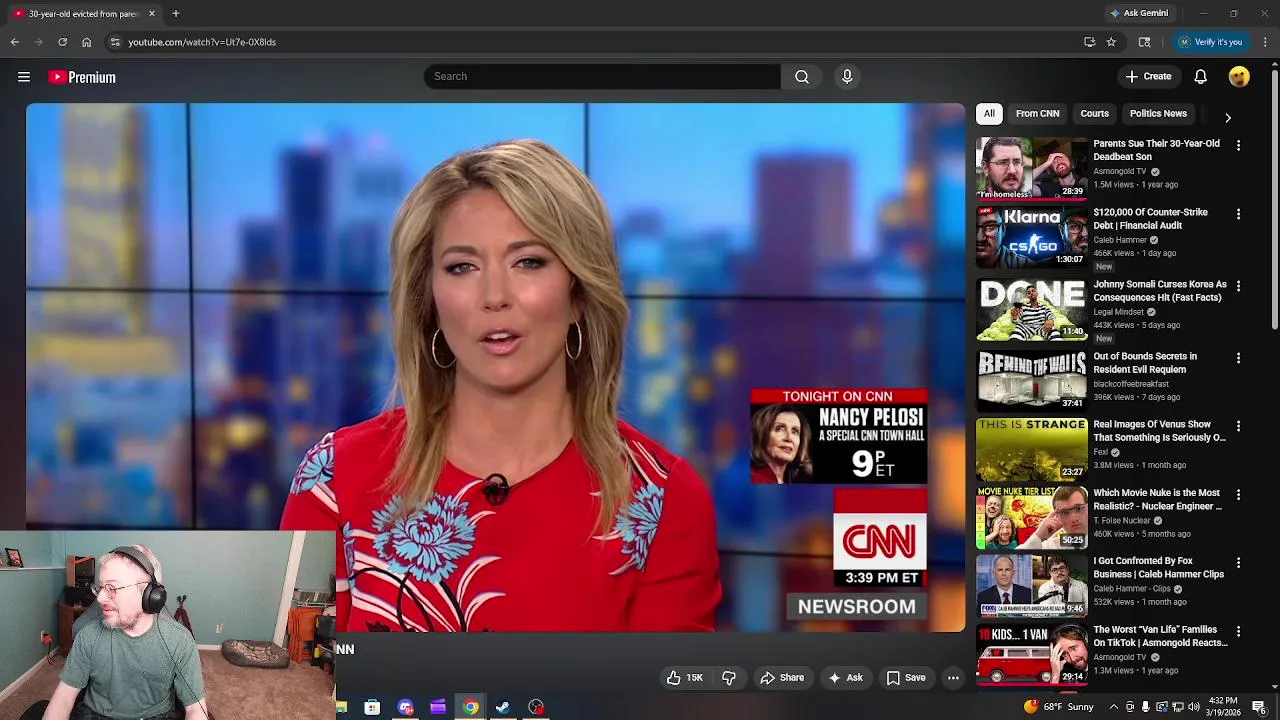Click the blackcoffeebreakfast channel name
Viewport: 1280px width, 720px height.
1130,384
